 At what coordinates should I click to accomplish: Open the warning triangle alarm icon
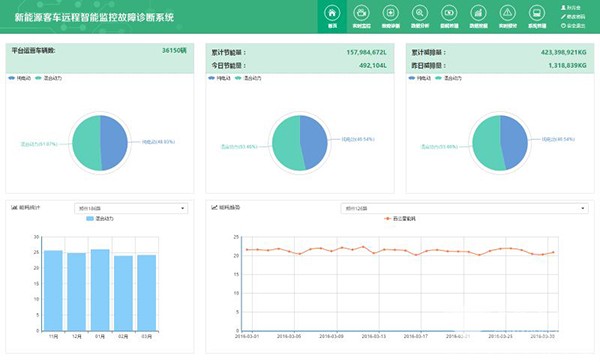[x=507, y=13]
